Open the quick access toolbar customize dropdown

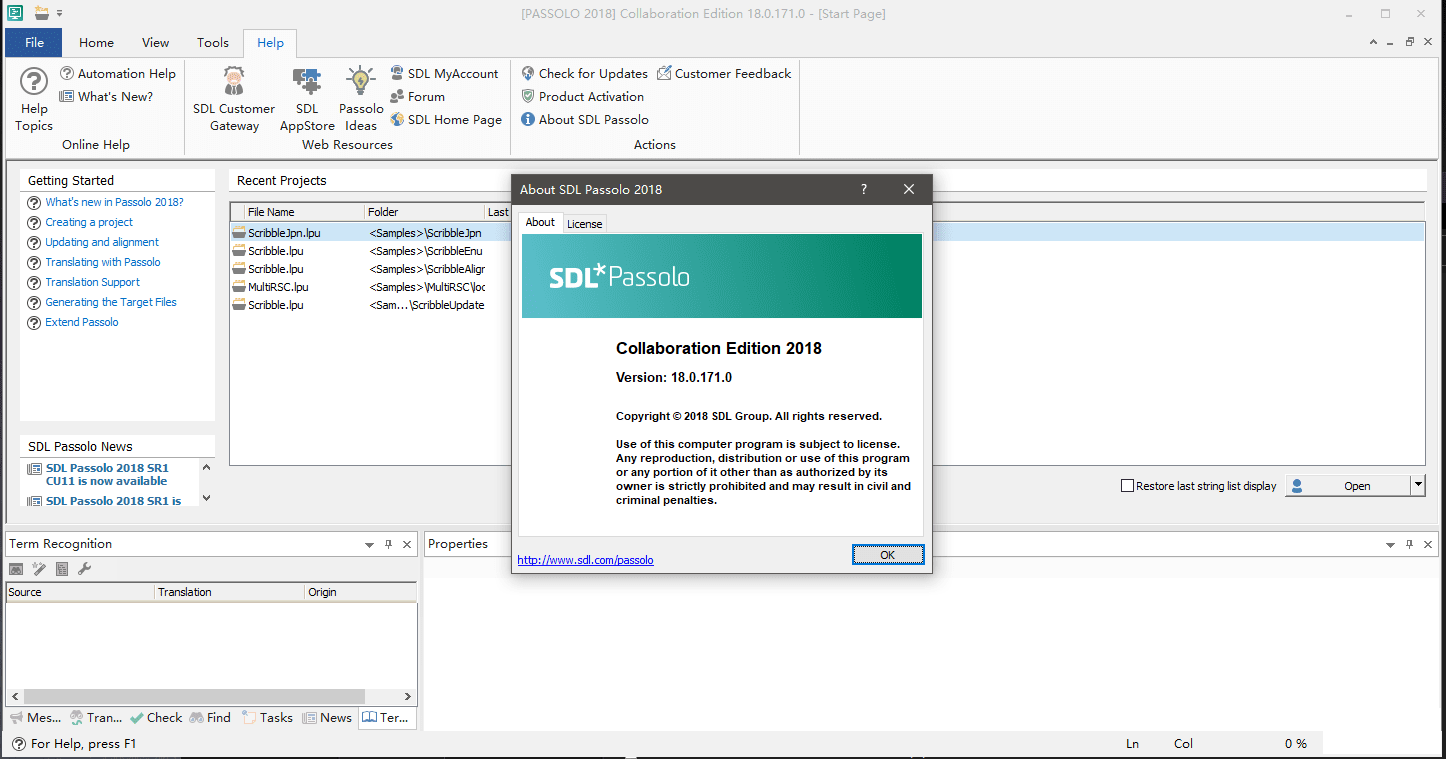[x=59, y=13]
